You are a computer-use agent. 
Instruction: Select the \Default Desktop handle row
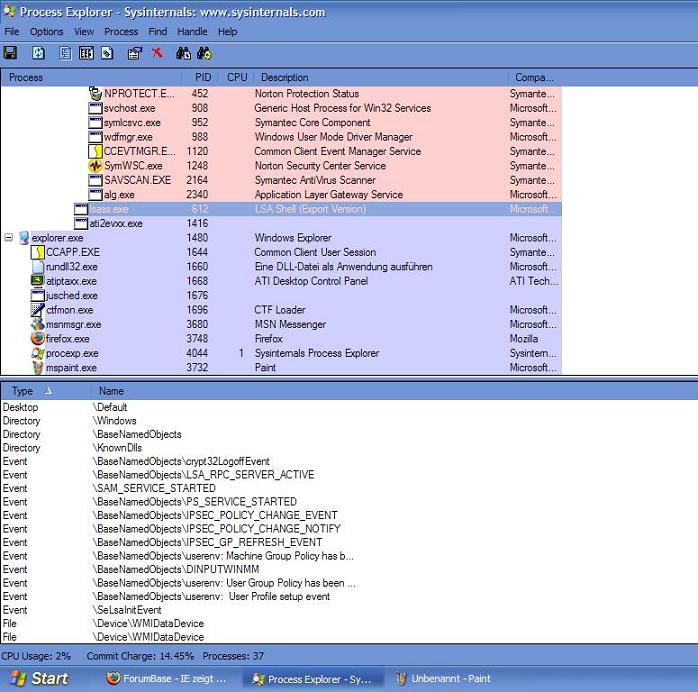[x=349, y=407]
